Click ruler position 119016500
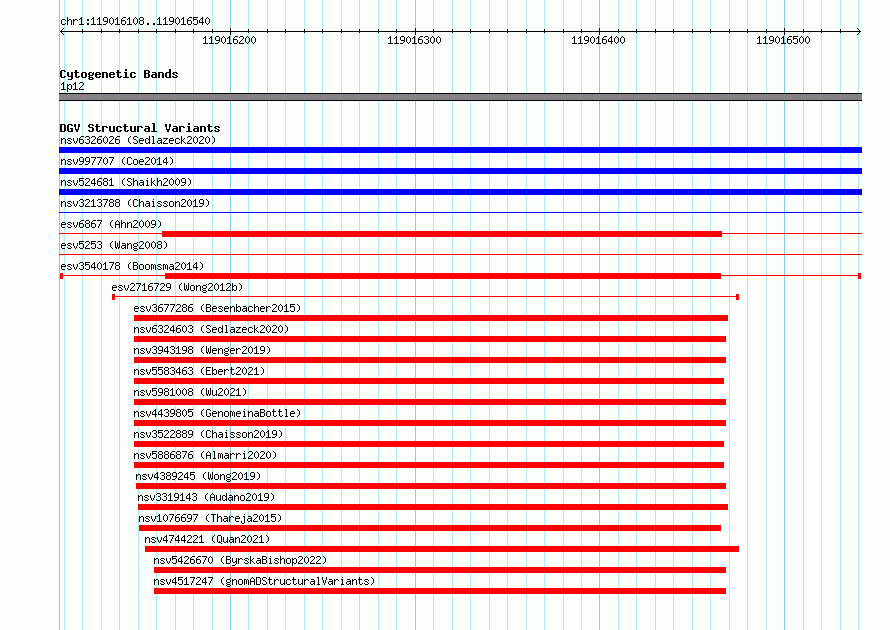Screen dimensions: 890x630 point(783,40)
